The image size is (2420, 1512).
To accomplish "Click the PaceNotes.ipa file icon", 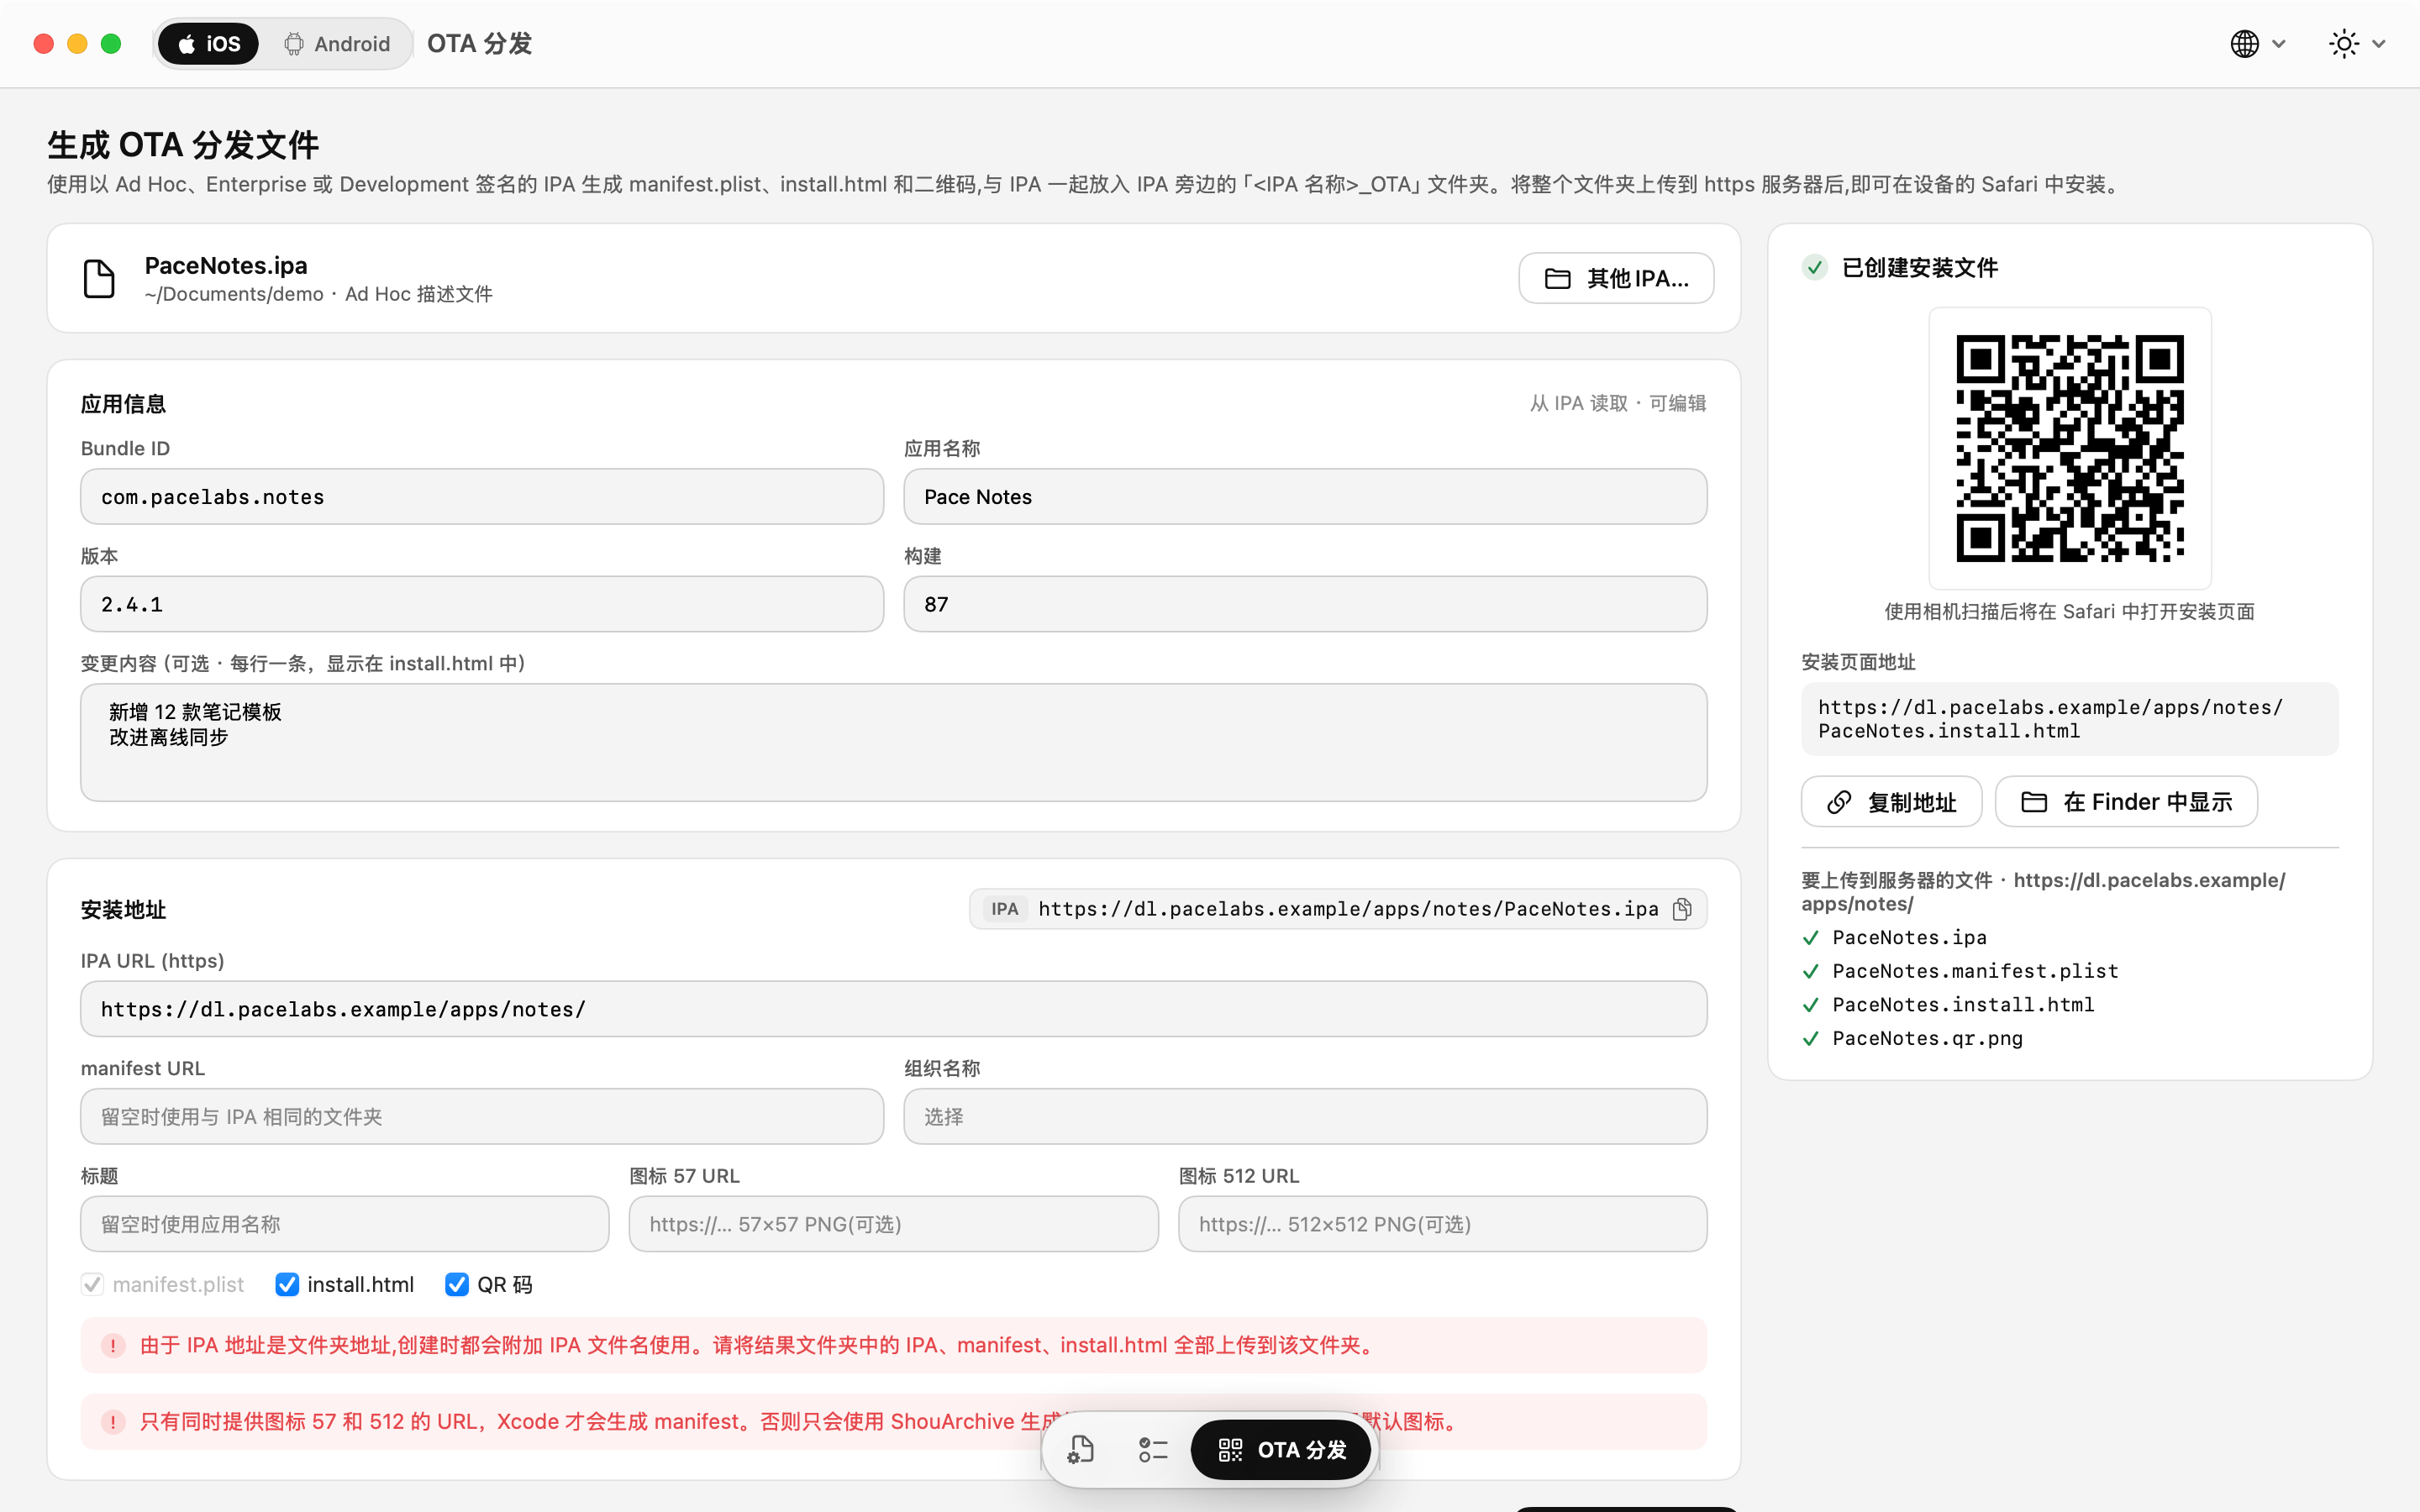I will click(x=99, y=278).
